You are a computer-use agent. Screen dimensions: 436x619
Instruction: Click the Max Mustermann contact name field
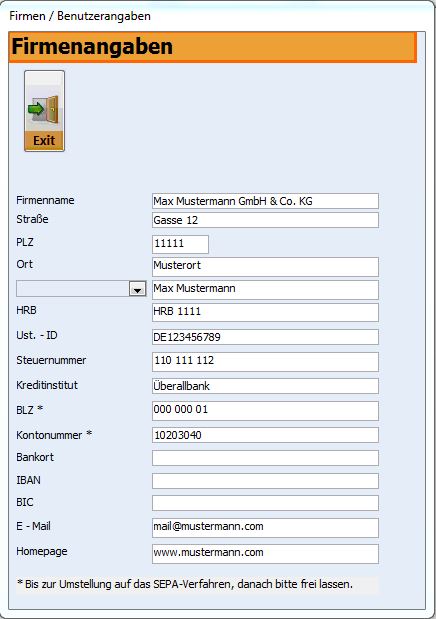click(265, 289)
